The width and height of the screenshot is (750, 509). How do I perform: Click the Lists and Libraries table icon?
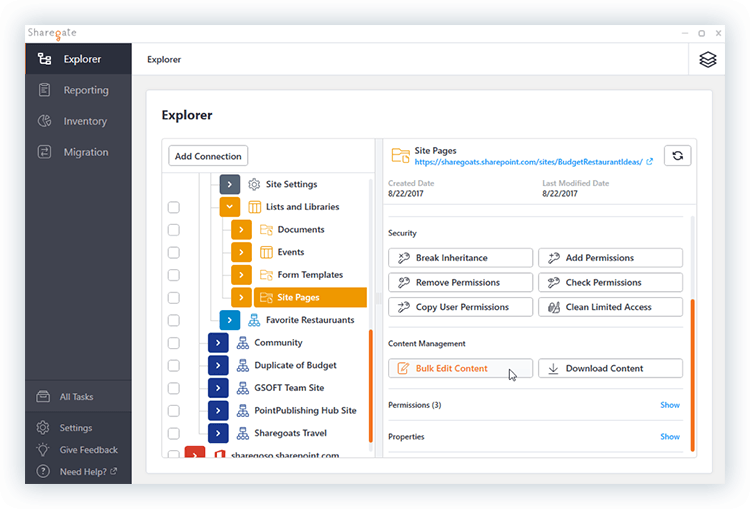(254, 207)
